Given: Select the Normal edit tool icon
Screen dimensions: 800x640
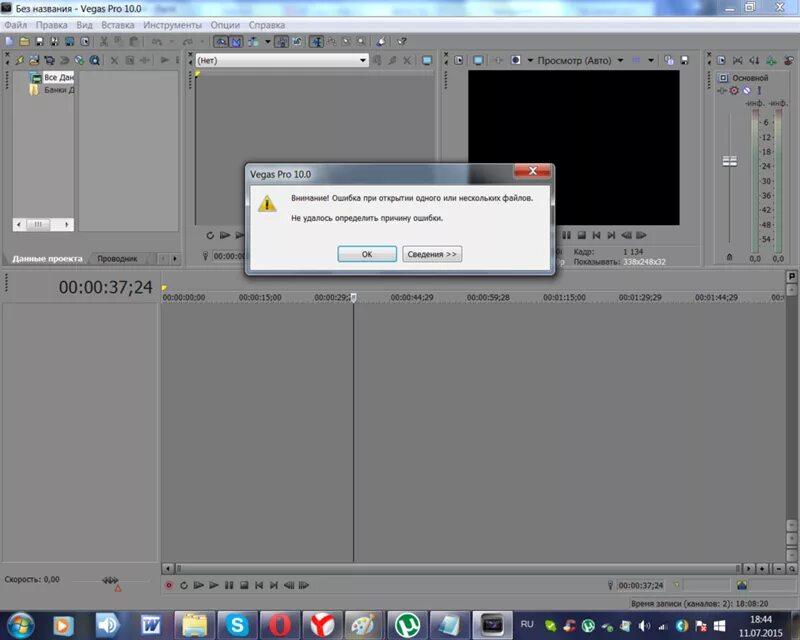Looking at the screenshot, I should tap(316, 42).
